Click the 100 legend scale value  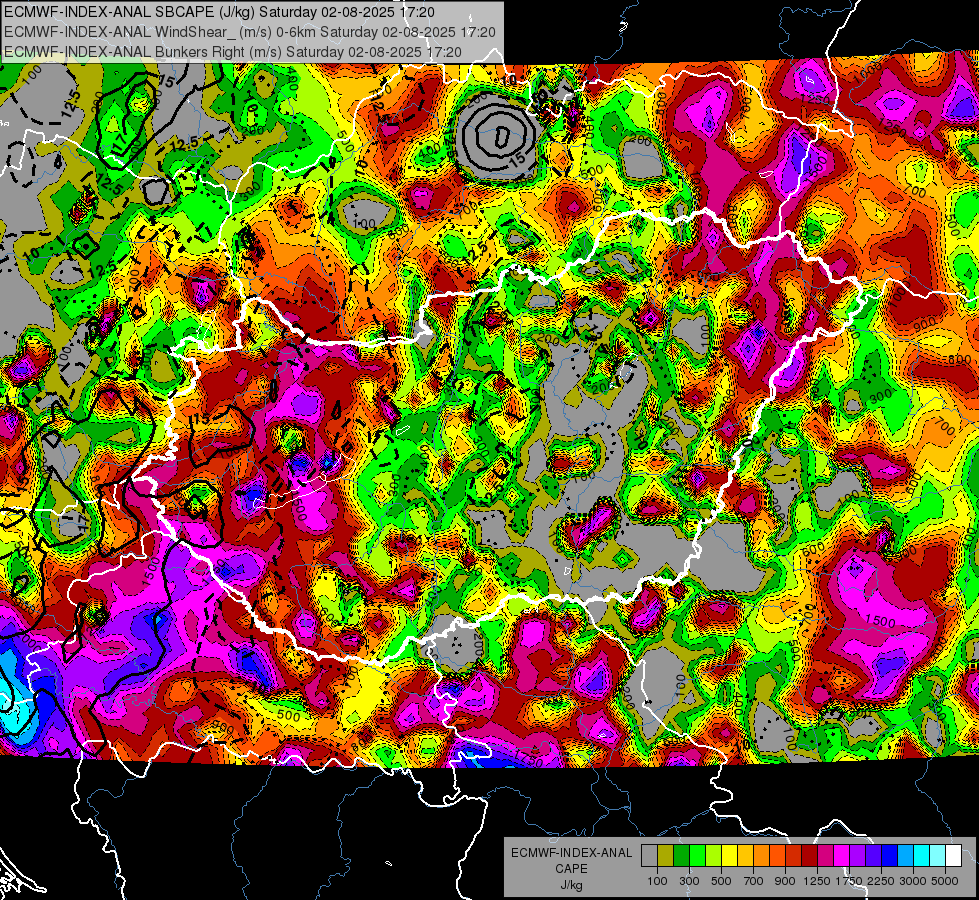(x=657, y=881)
